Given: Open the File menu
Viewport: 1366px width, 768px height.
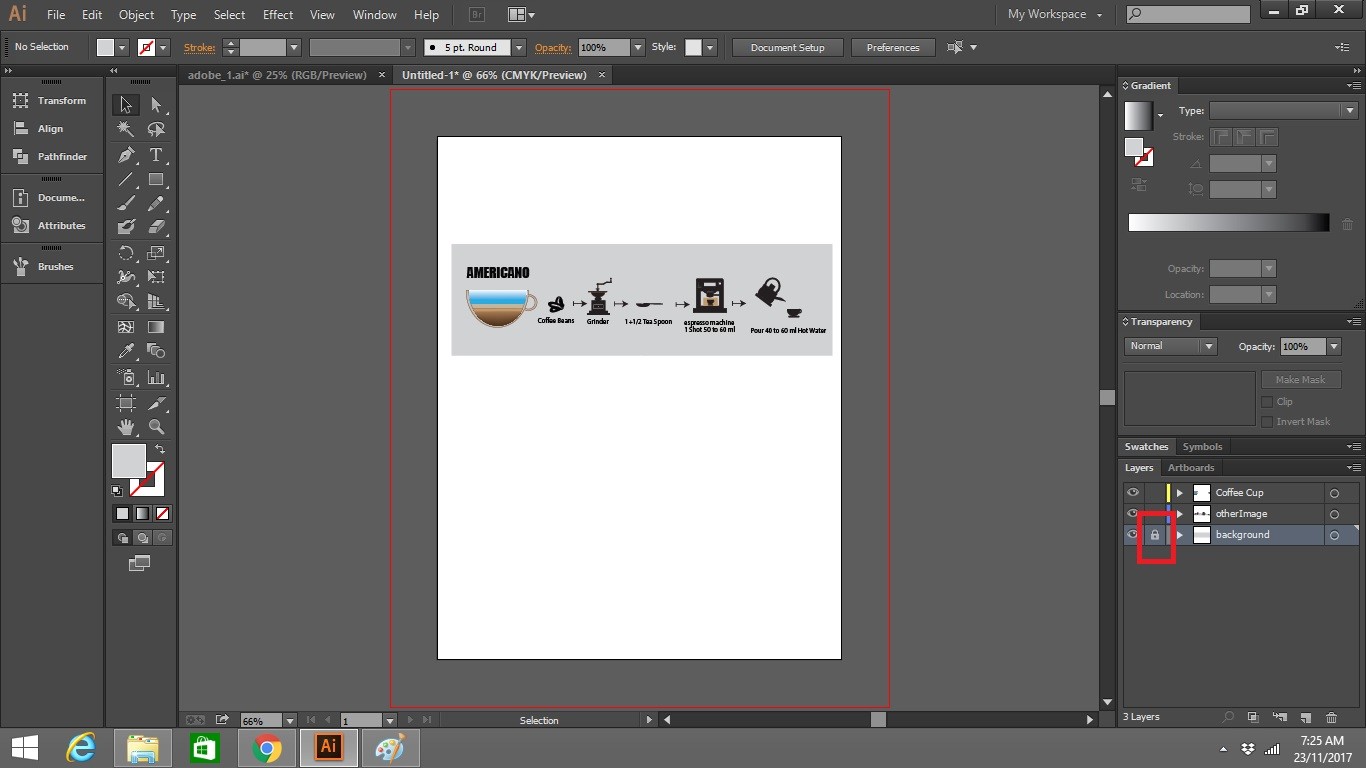Looking at the screenshot, I should point(56,15).
